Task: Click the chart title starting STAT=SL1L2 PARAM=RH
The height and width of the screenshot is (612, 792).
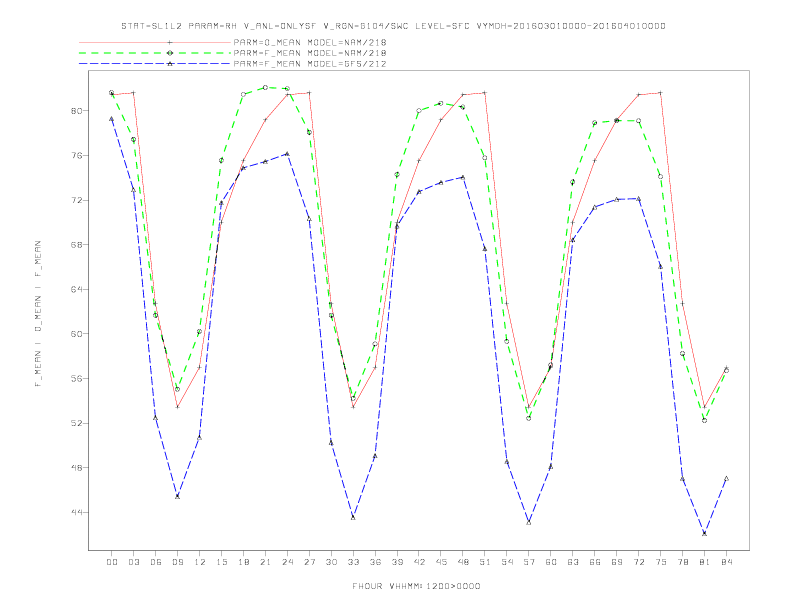Action: (393, 26)
